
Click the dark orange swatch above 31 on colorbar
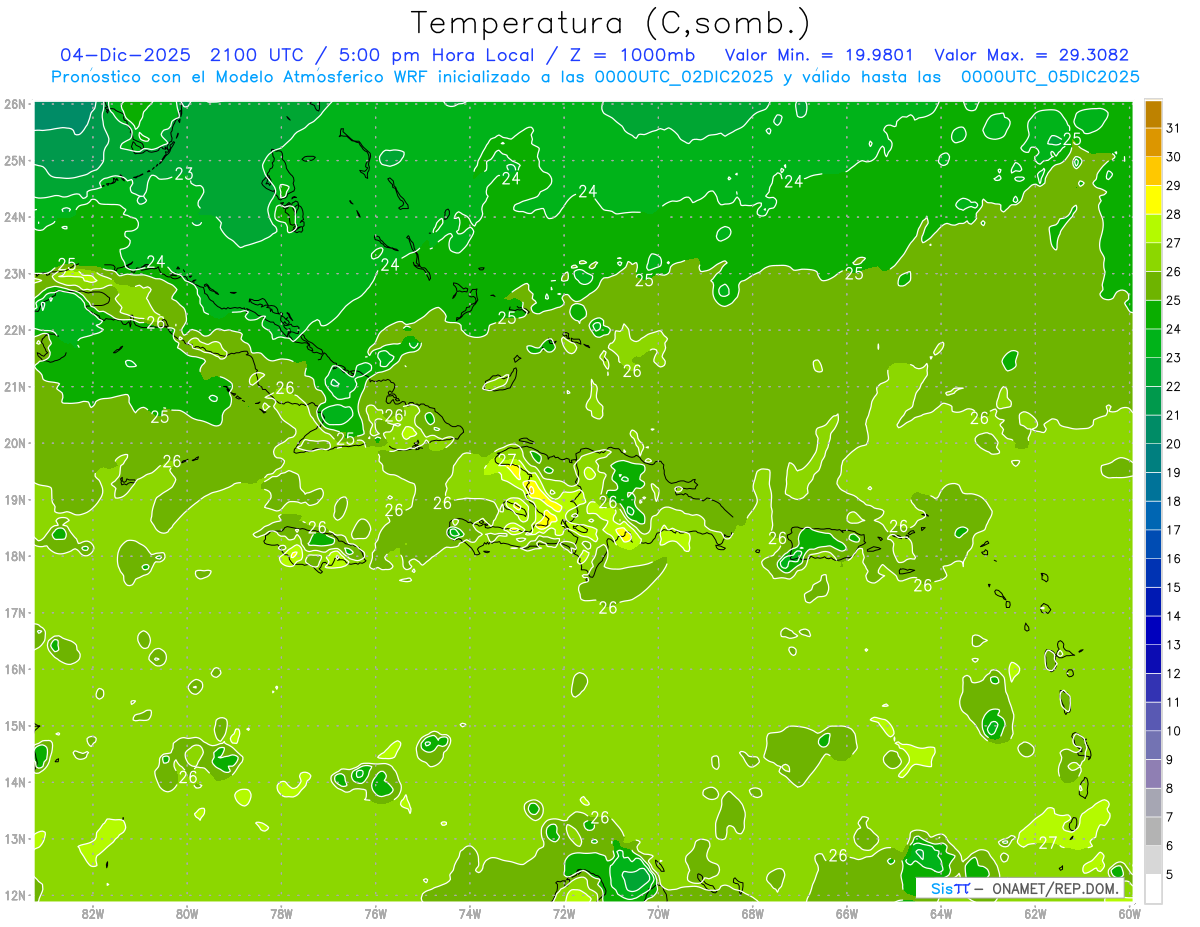1153,114
